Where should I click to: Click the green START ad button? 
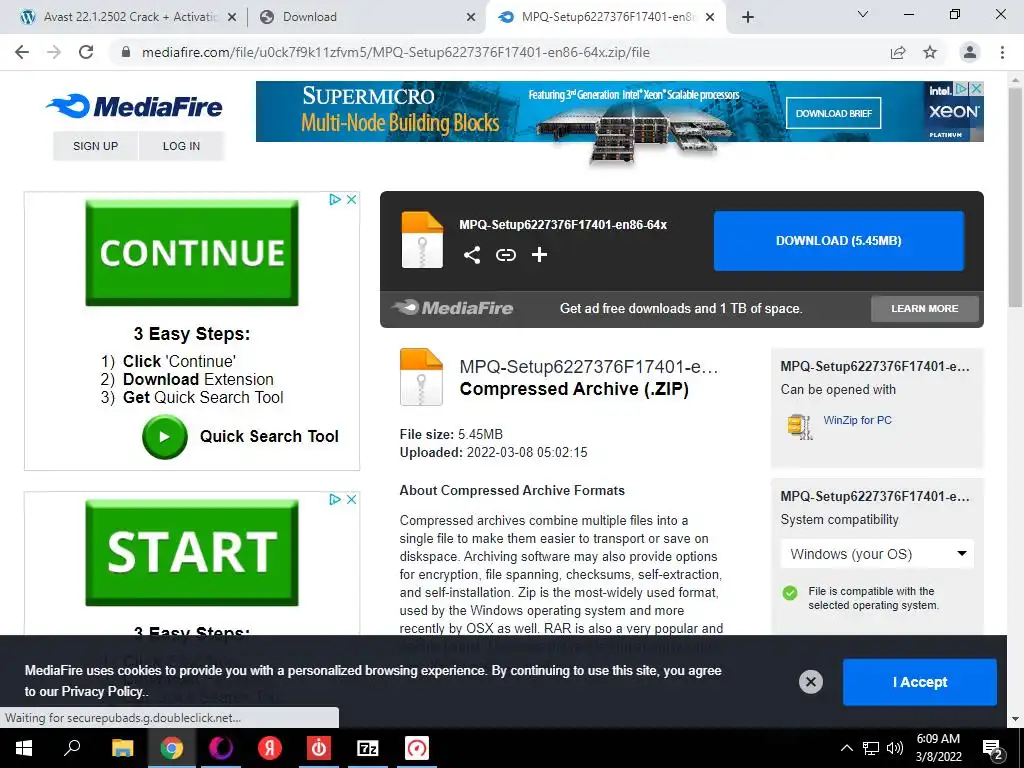pyautogui.click(x=192, y=552)
